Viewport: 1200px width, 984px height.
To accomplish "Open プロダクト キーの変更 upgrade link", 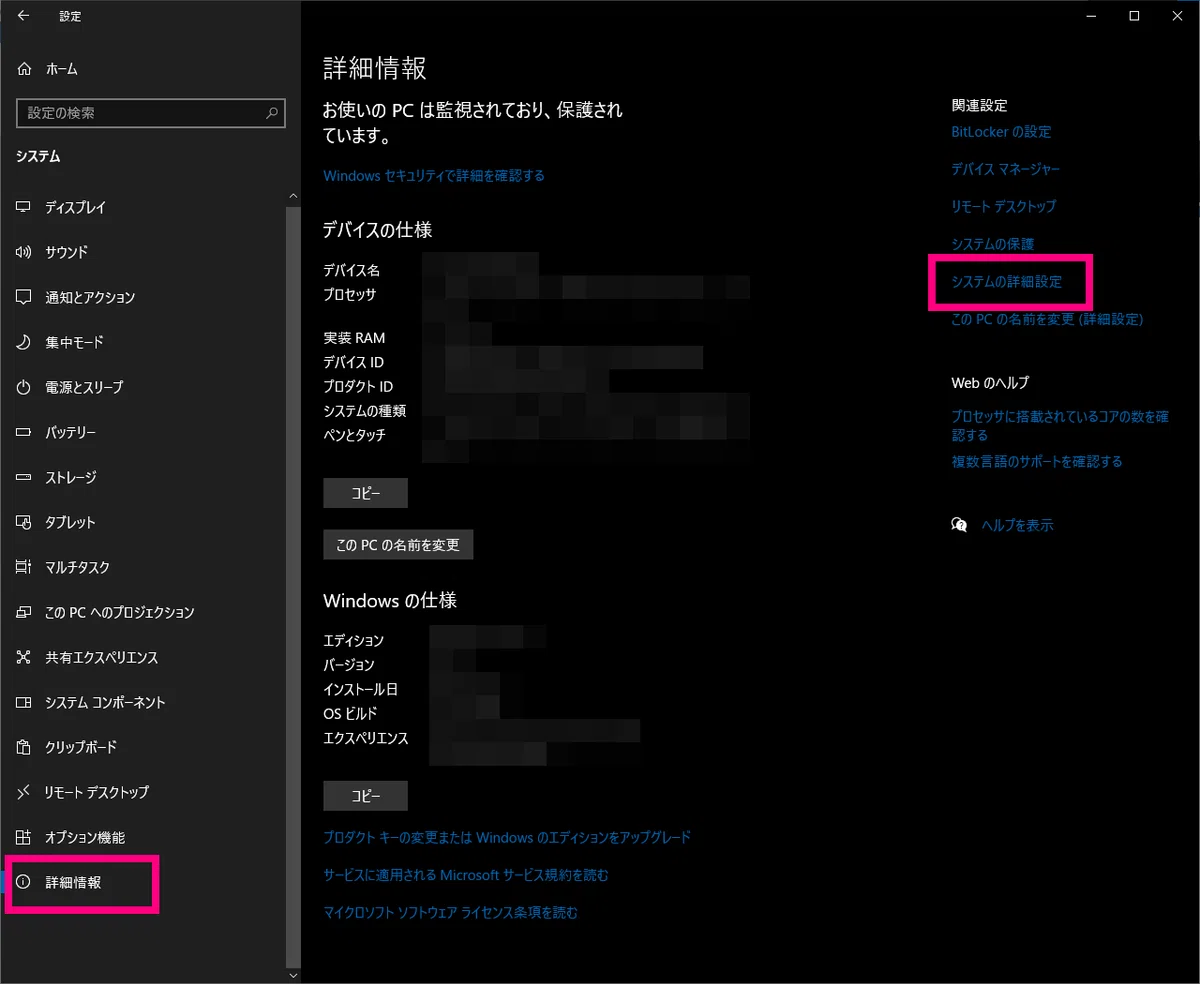I will (507, 837).
